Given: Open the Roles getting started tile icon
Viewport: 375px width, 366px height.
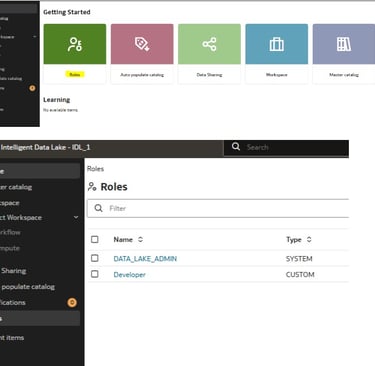Looking at the screenshot, I should click(x=75, y=44).
